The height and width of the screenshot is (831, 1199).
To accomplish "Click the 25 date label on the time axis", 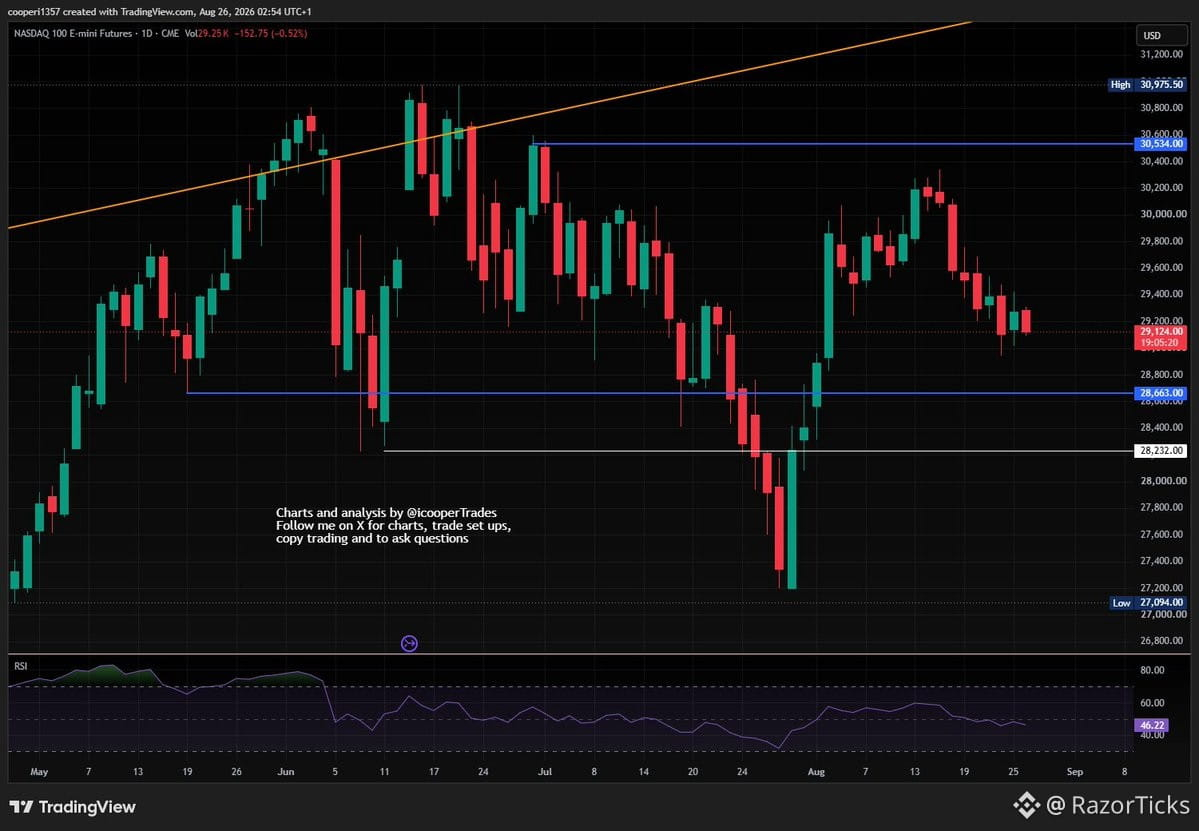I will (1013, 772).
